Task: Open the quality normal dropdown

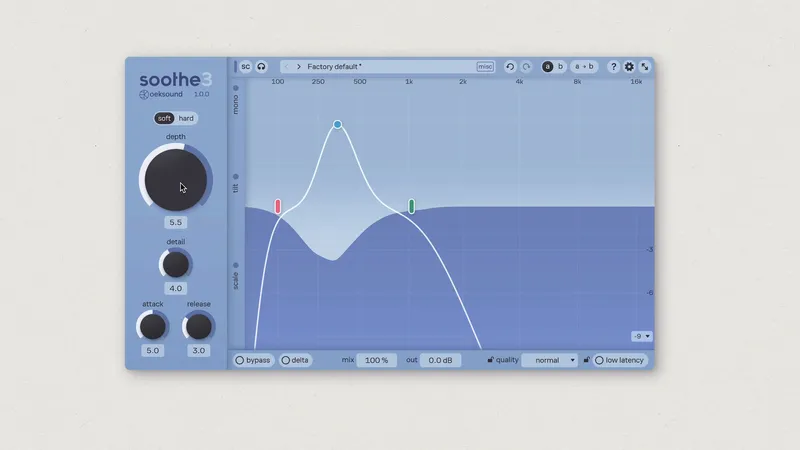Action: pos(549,360)
